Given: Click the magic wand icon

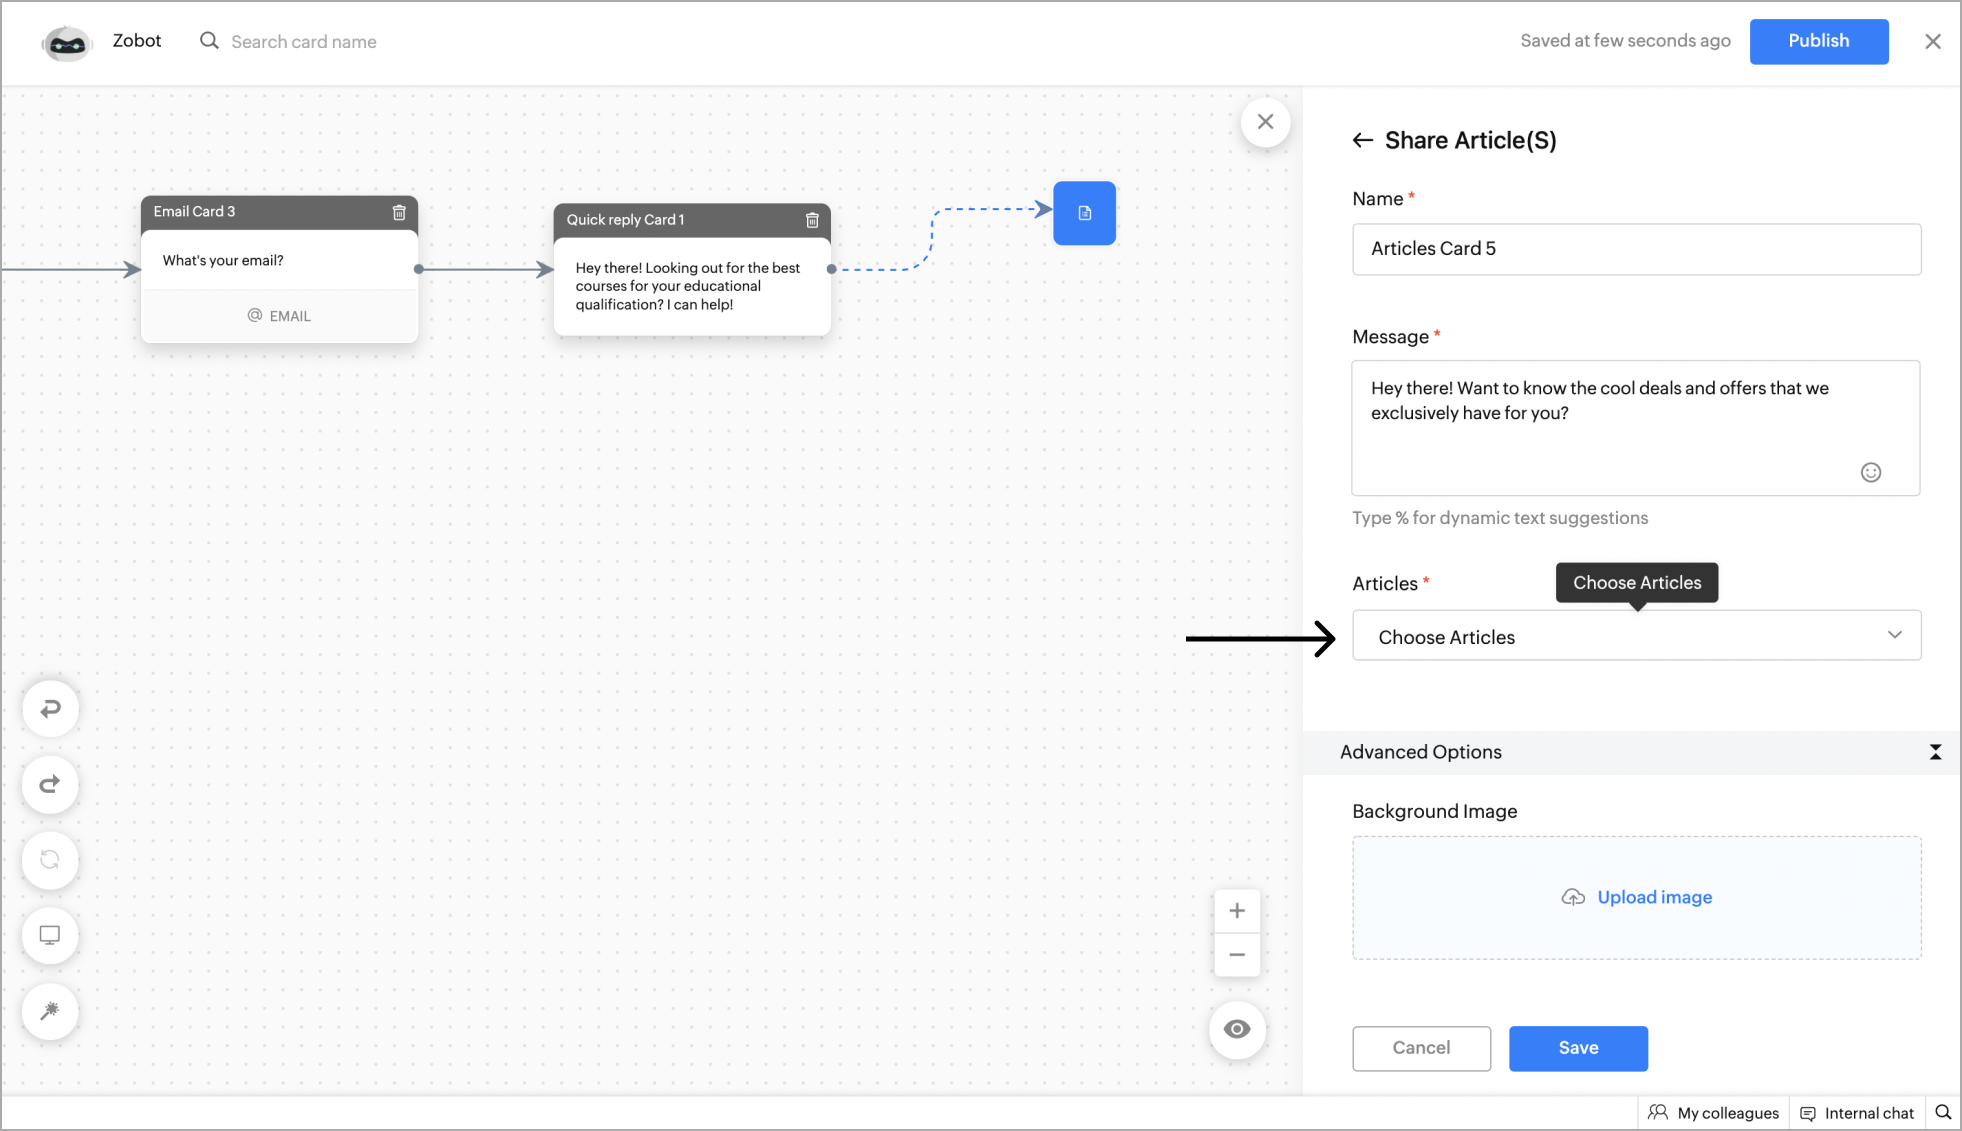Looking at the screenshot, I should [50, 1011].
